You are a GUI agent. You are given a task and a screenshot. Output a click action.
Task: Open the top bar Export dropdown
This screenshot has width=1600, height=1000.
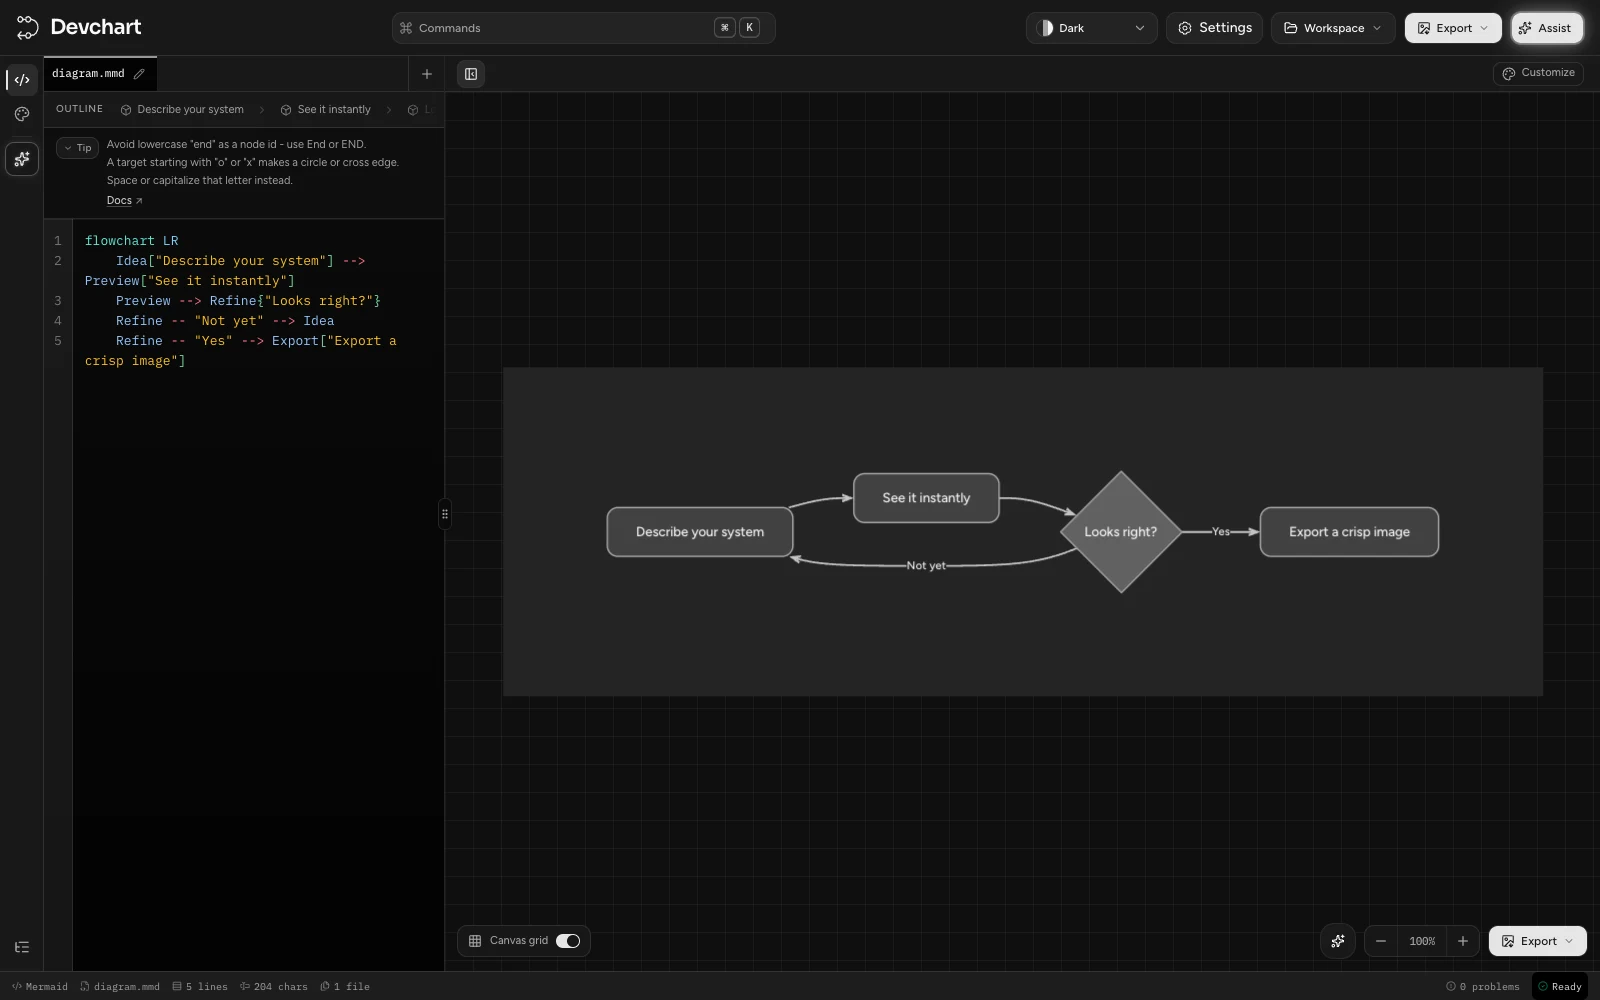[x=1453, y=28]
